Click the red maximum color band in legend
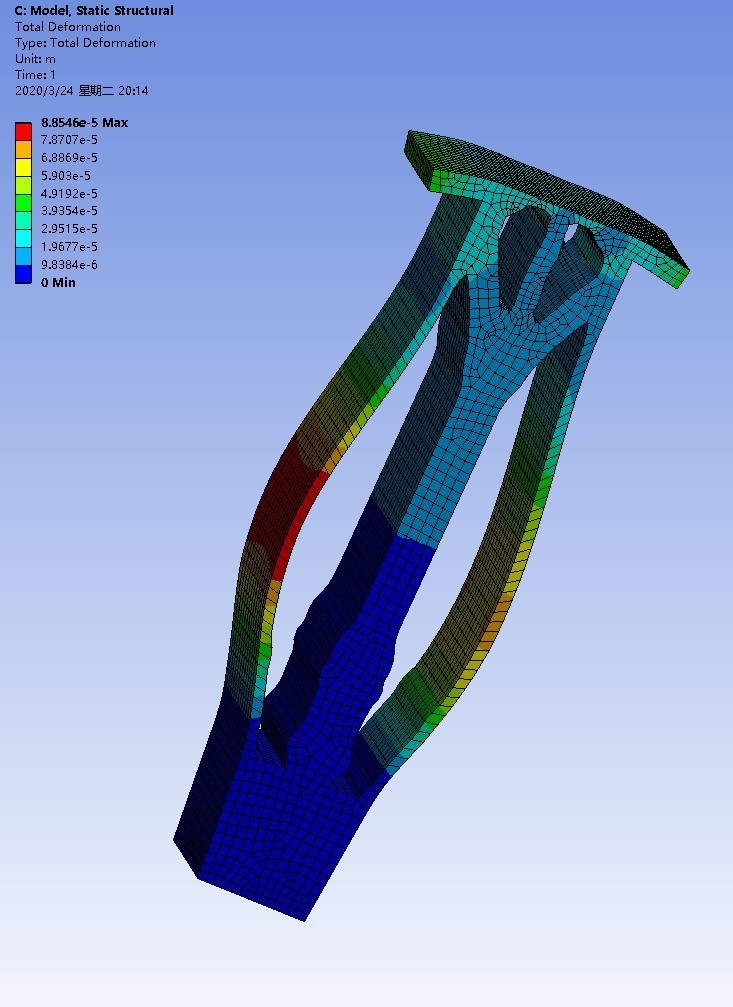The height and width of the screenshot is (1007, 733). point(23,131)
